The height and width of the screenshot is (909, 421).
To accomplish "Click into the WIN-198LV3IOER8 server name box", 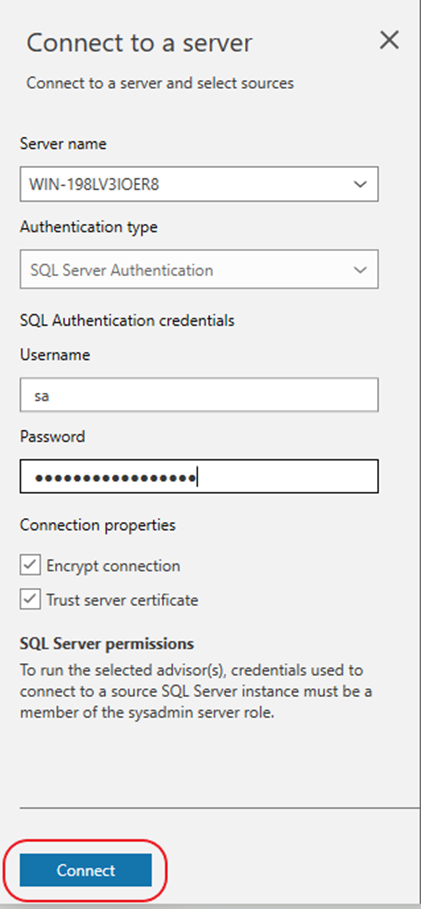I will tap(199, 184).
